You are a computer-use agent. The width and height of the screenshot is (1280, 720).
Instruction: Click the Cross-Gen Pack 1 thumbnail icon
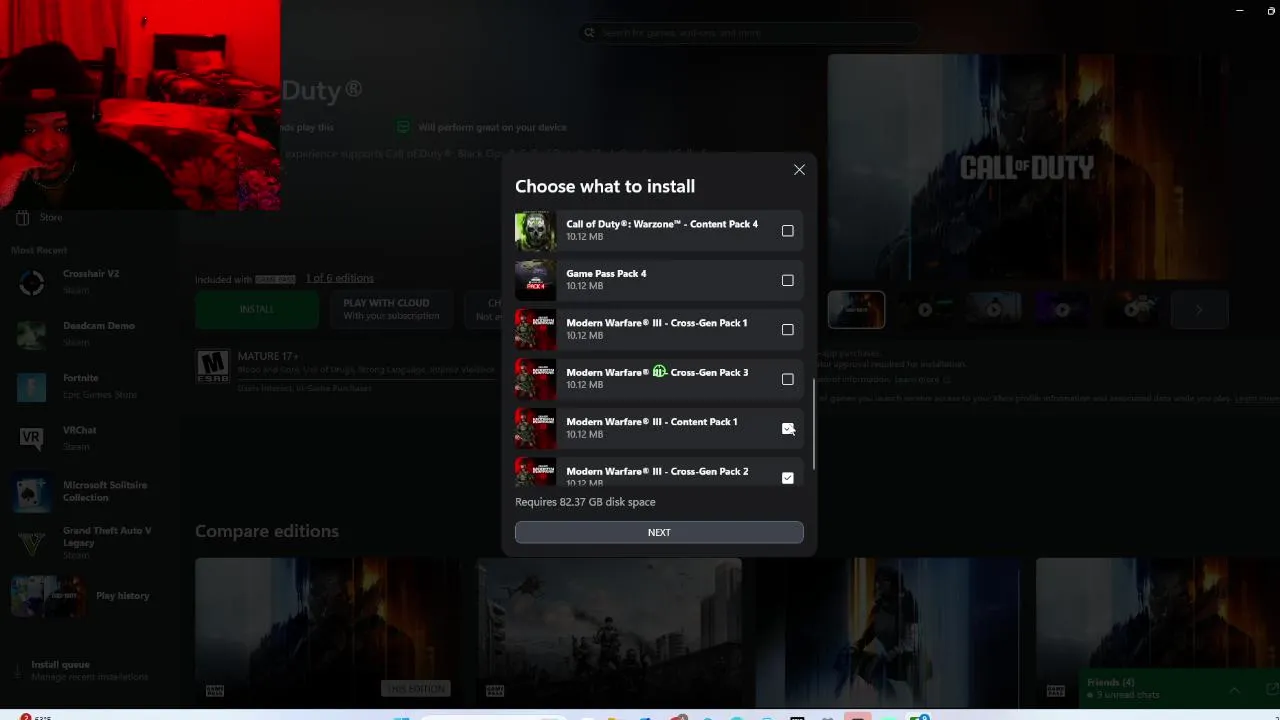(x=535, y=329)
